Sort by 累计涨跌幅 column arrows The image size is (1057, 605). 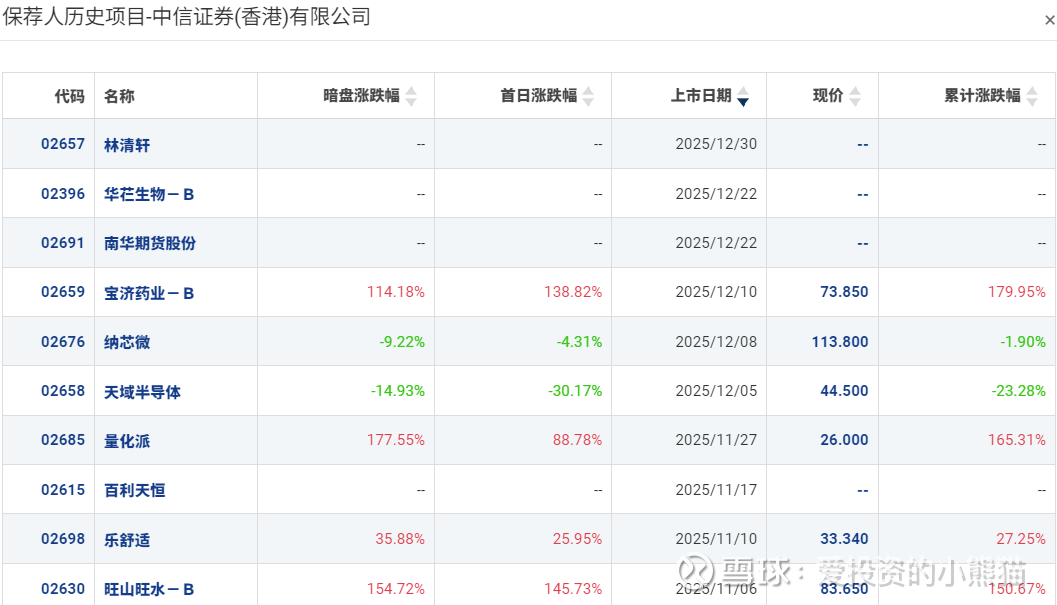coord(1032,96)
